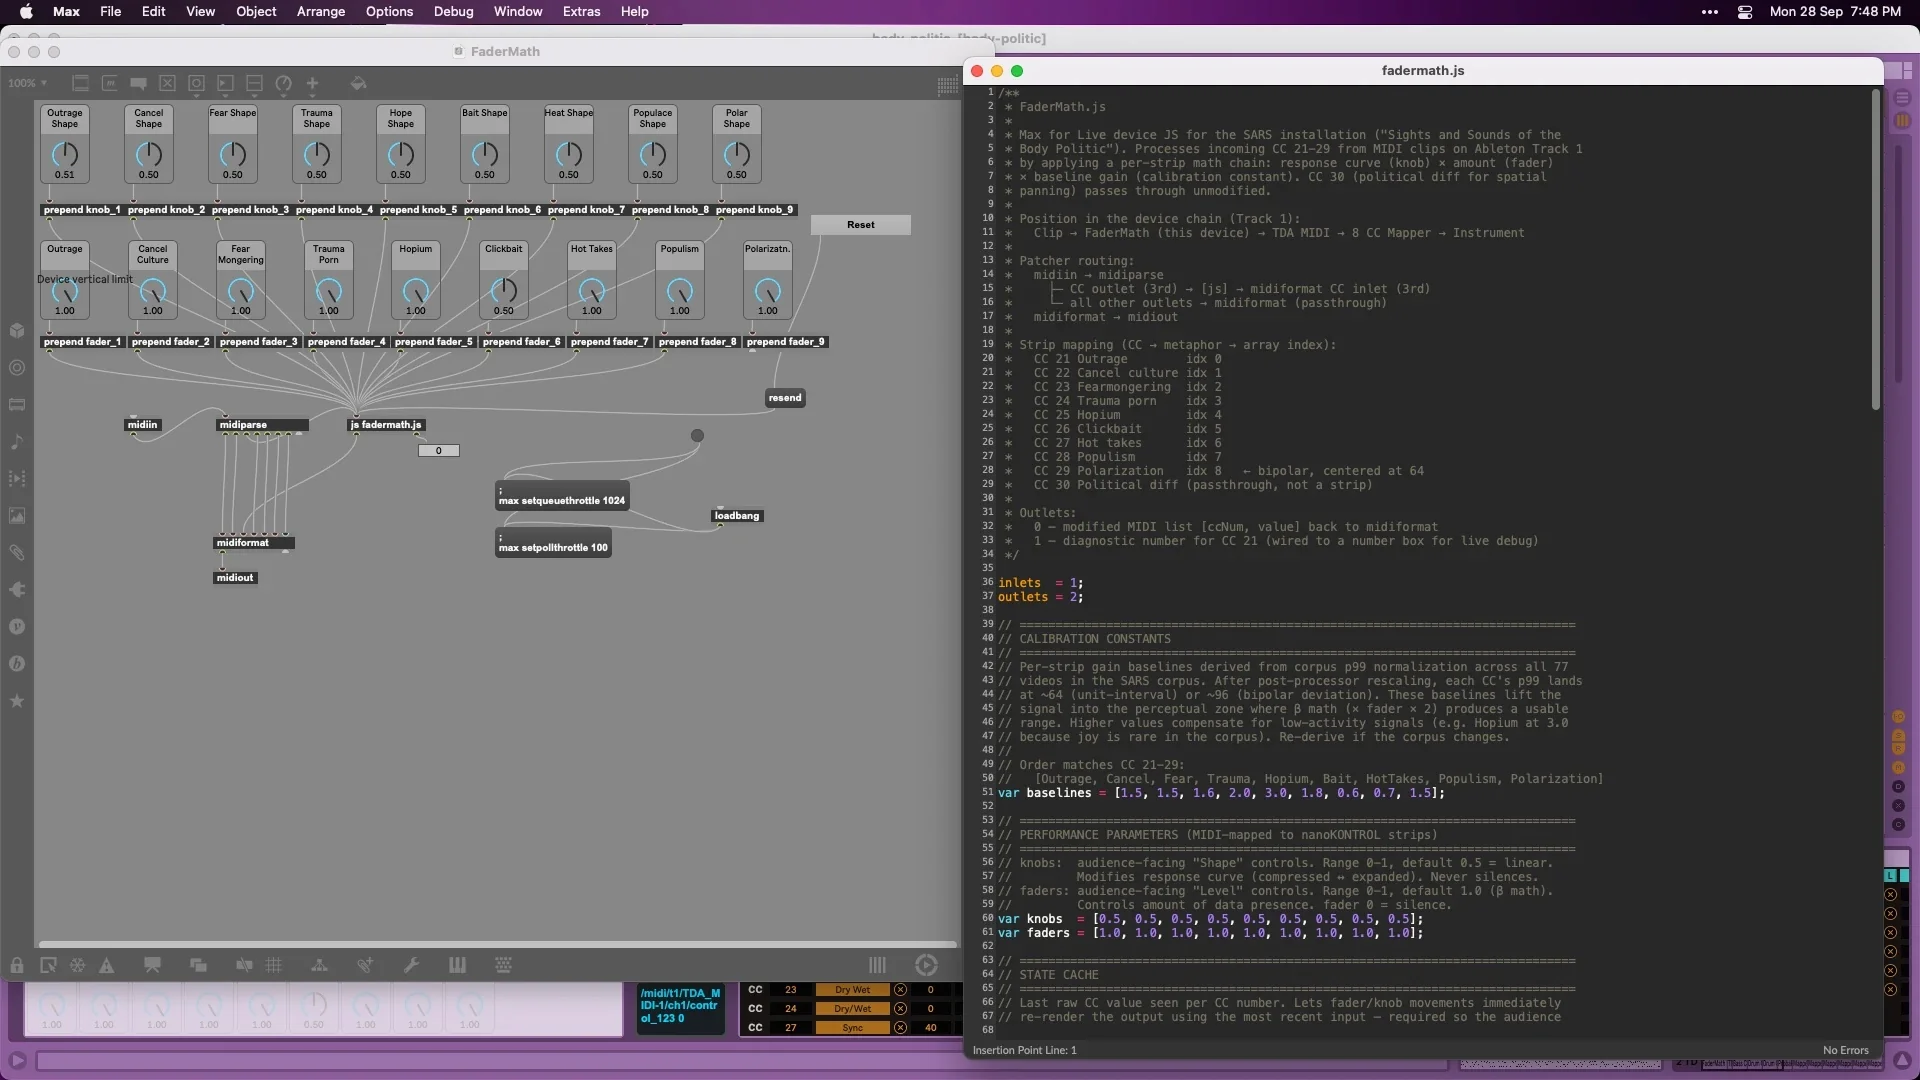Click the Outrage Shape knob dial
1920x1080 pixels.
pyautogui.click(x=64, y=154)
